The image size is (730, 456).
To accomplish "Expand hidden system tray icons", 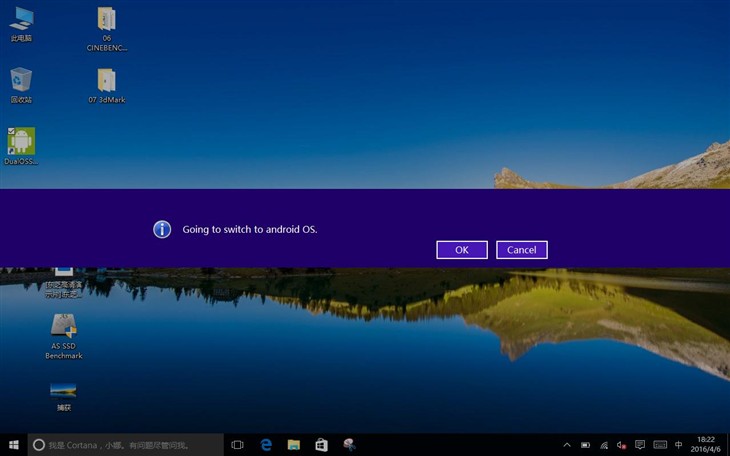I will pyautogui.click(x=567, y=445).
